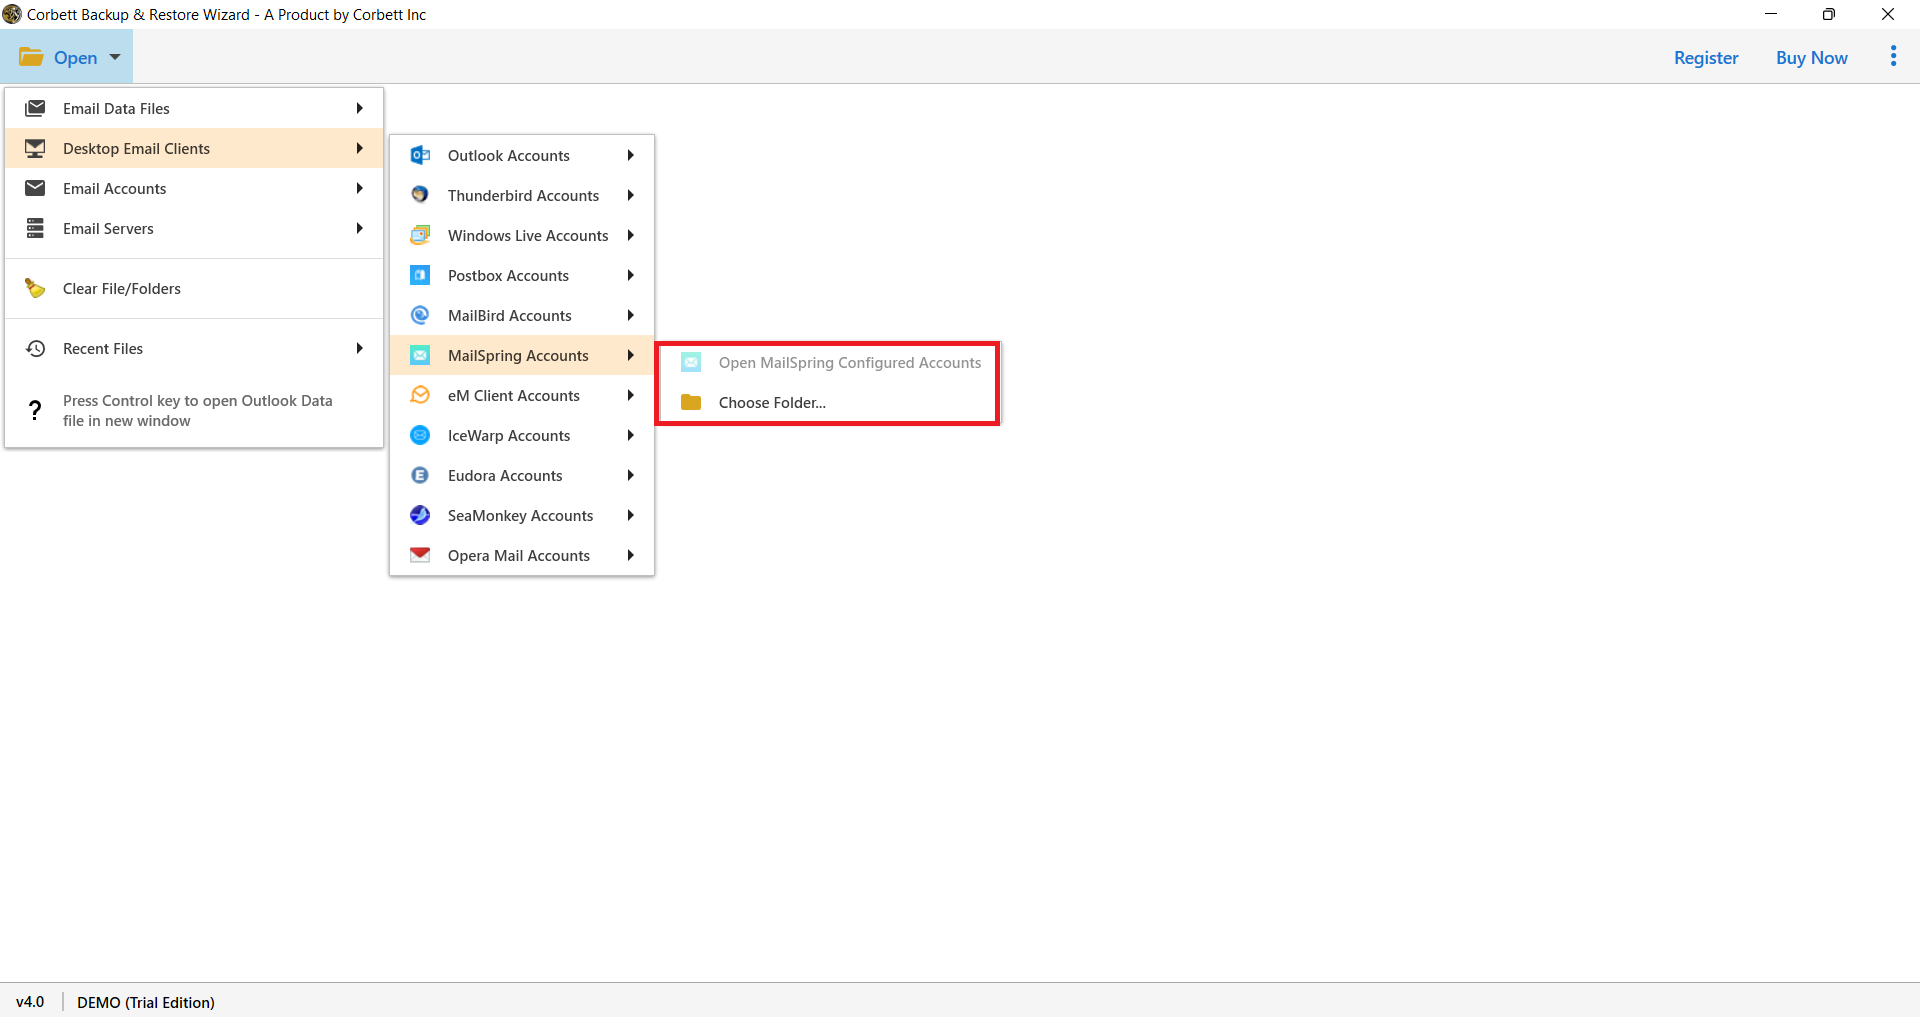
Task: Click the v4.0 version label
Action: [30, 1001]
